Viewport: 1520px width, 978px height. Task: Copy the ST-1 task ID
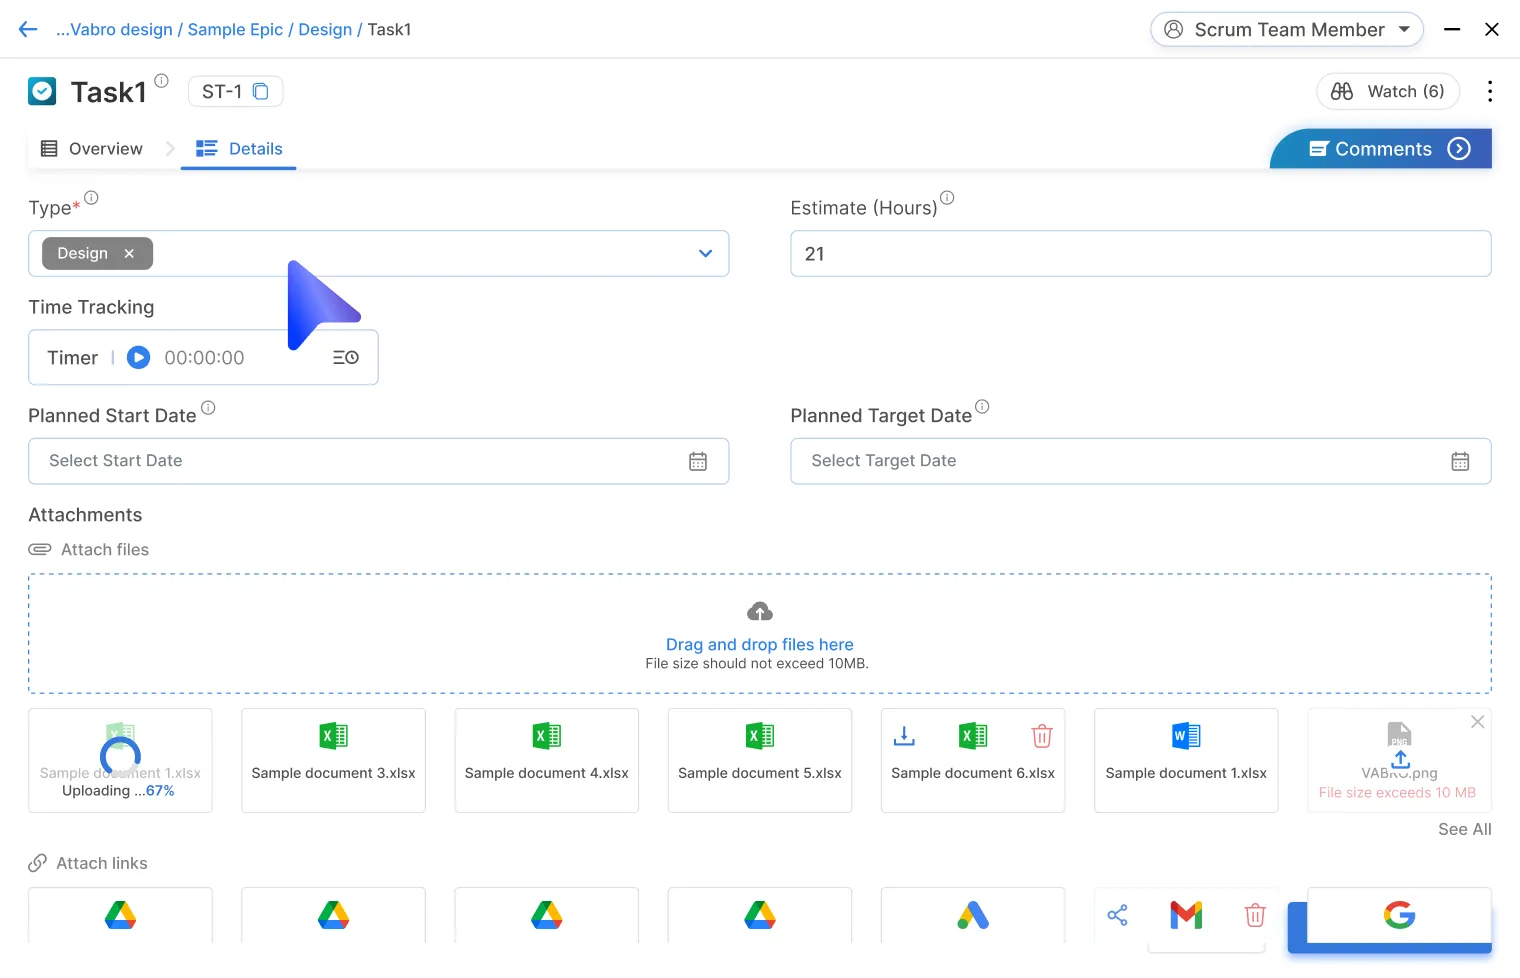[x=261, y=92]
